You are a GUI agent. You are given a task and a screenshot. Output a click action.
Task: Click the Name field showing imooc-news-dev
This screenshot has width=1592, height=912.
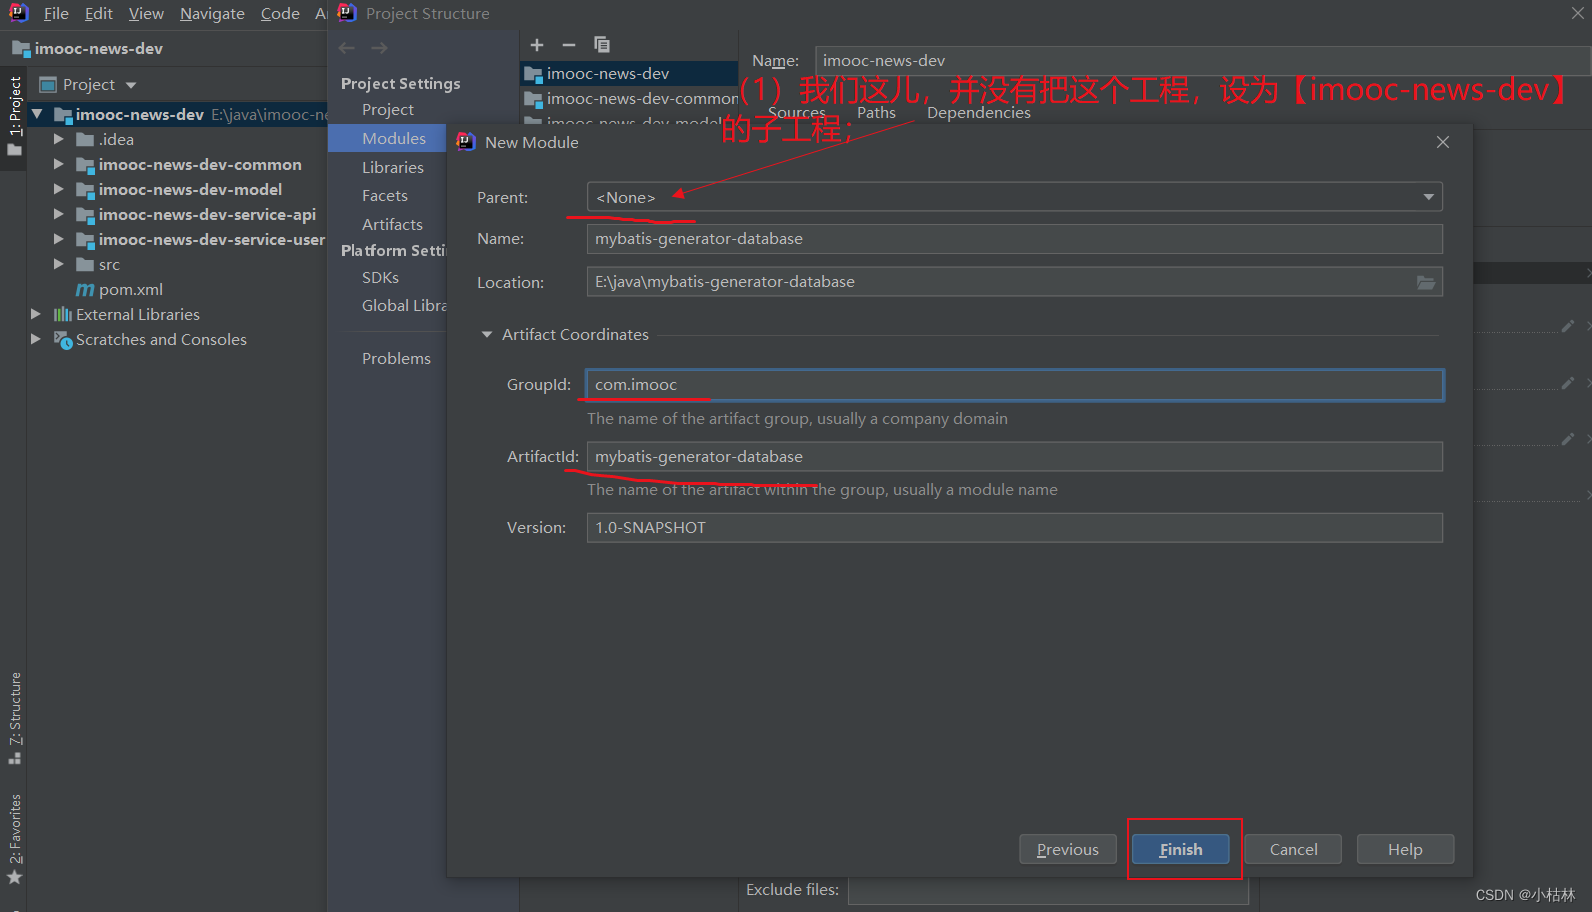coord(1202,61)
